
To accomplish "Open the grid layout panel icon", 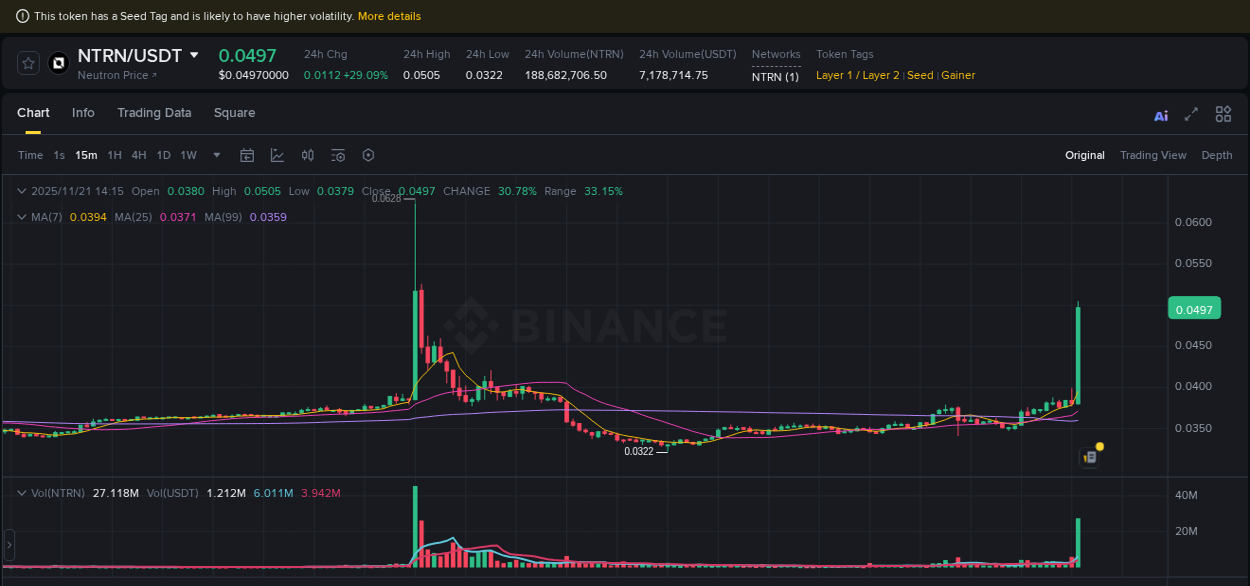I will pyautogui.click(x=1223, y=115).
